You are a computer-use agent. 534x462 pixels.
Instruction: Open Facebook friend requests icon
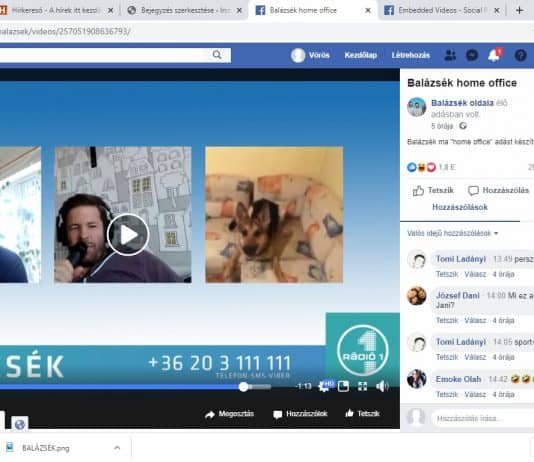tap(450, 55)
